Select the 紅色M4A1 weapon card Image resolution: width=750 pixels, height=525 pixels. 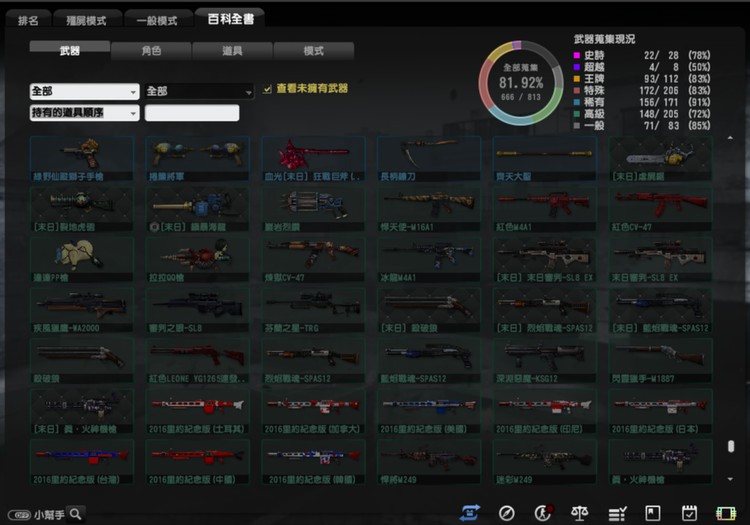pos(545,209)
